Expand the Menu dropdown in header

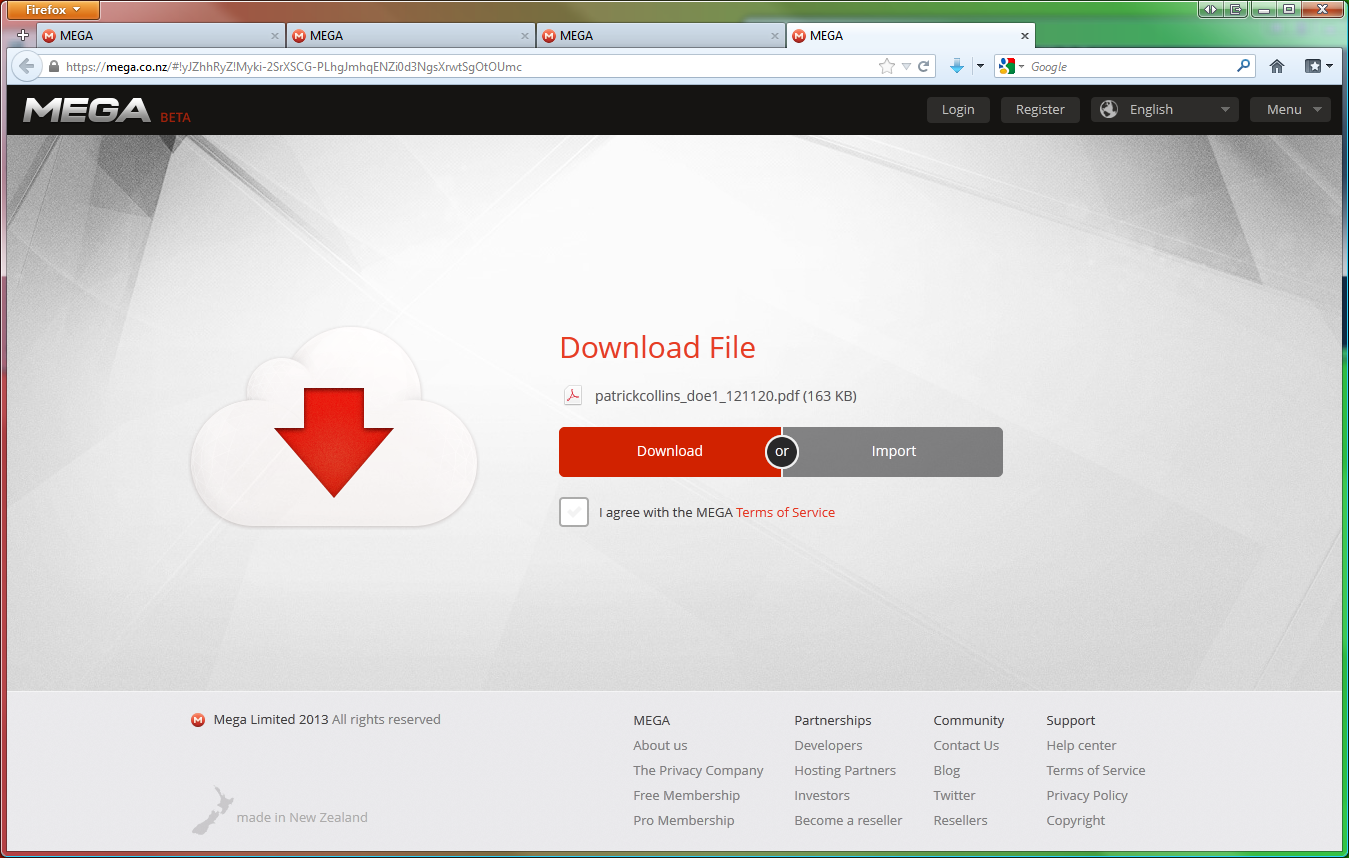1290,110
